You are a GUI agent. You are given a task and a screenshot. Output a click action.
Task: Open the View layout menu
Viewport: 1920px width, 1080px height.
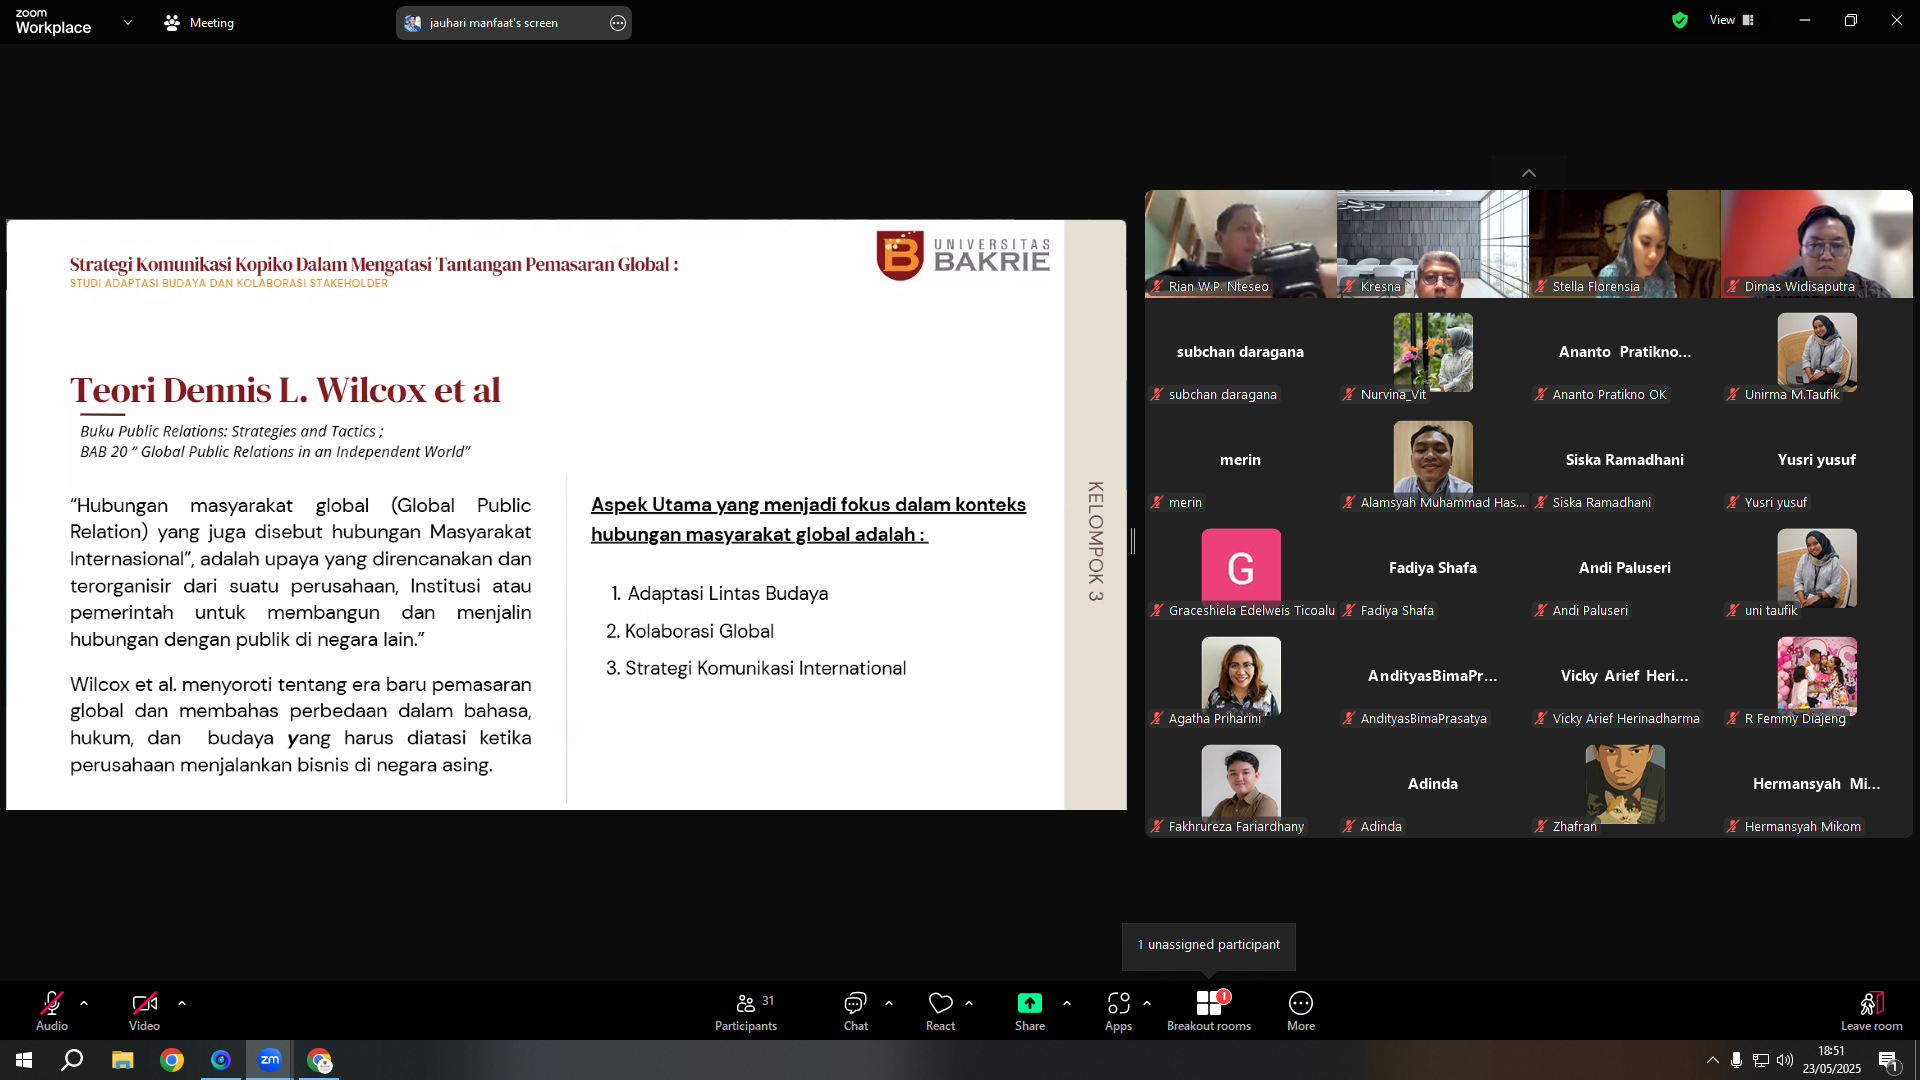1732,20
